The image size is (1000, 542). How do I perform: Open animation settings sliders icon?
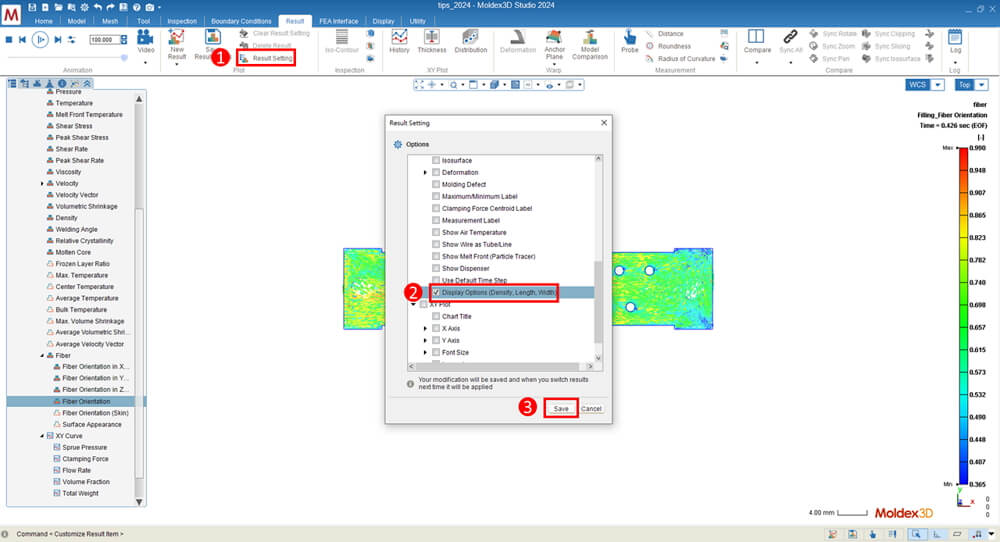71,40
